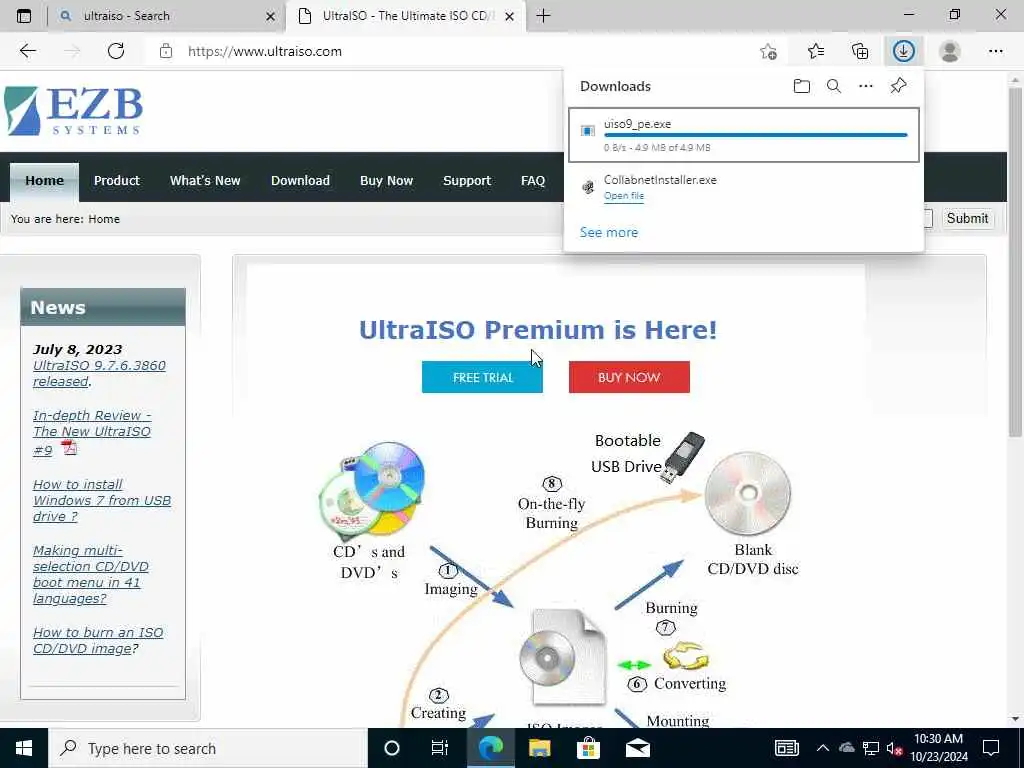Click Open file under CollabnetInstaller.exe
The height and width of the screenshot is (768, 1024).
pyautogui.click(x=624, y=196)
